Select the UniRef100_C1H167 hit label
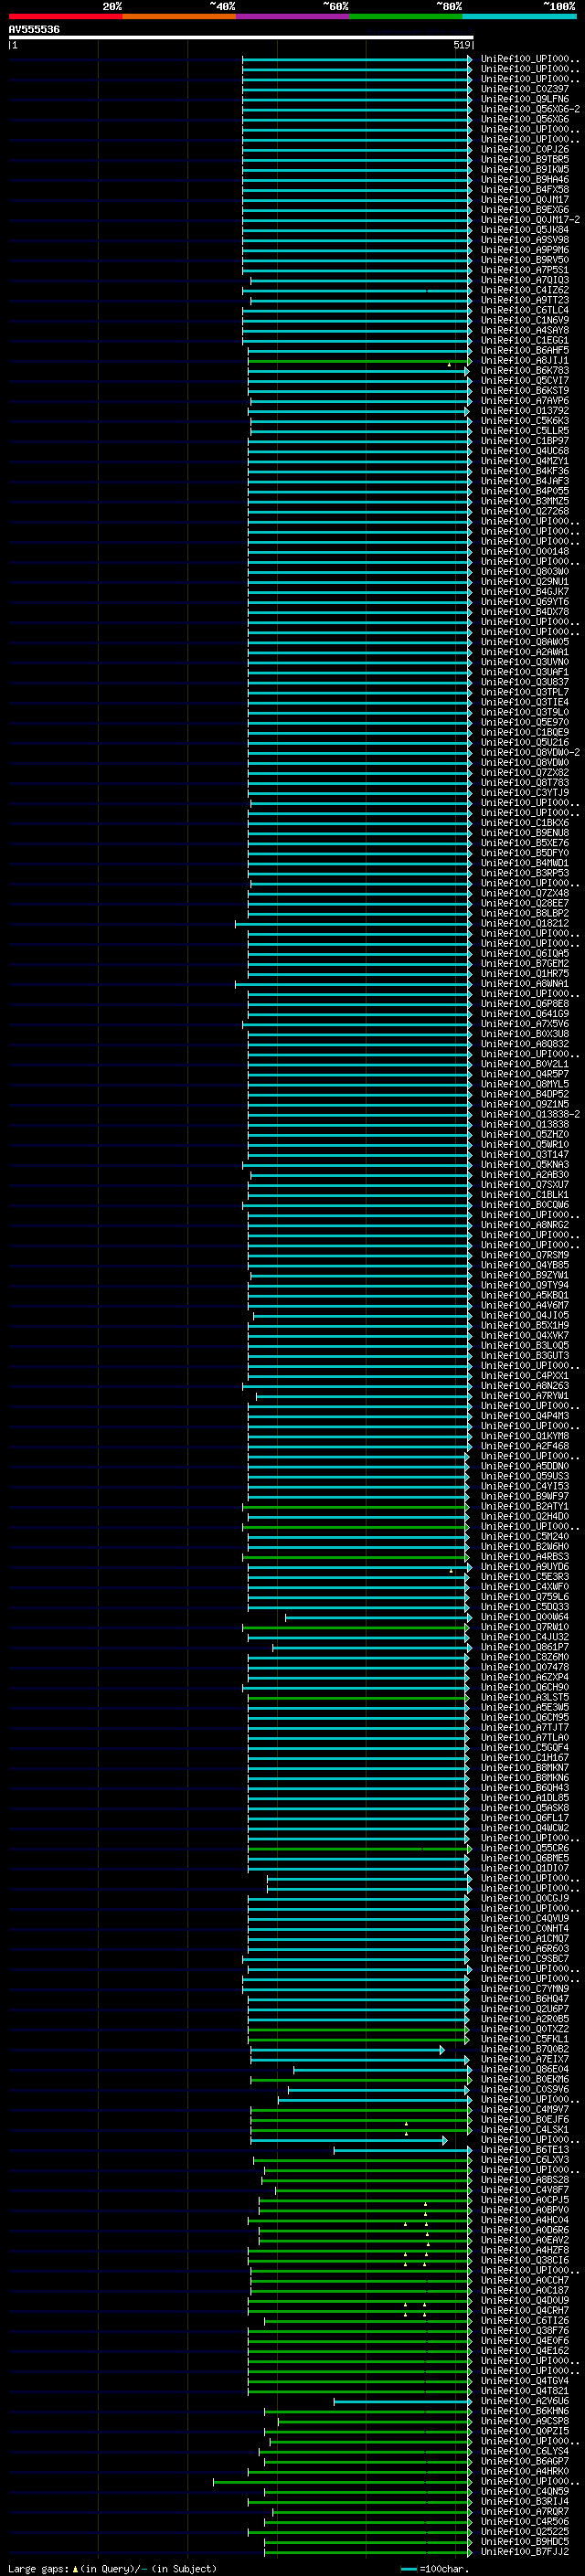Viewport: 585px width, 2576px height. pos(525,1757)
